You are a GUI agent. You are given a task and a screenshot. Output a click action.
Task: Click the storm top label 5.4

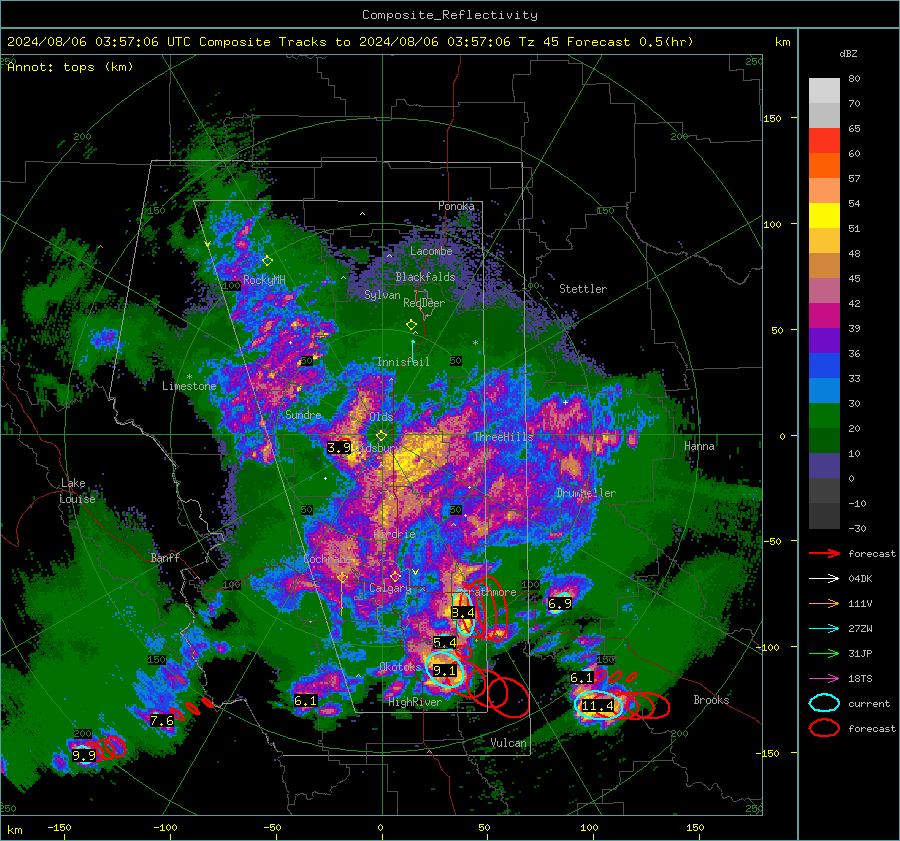coord(445,642)
